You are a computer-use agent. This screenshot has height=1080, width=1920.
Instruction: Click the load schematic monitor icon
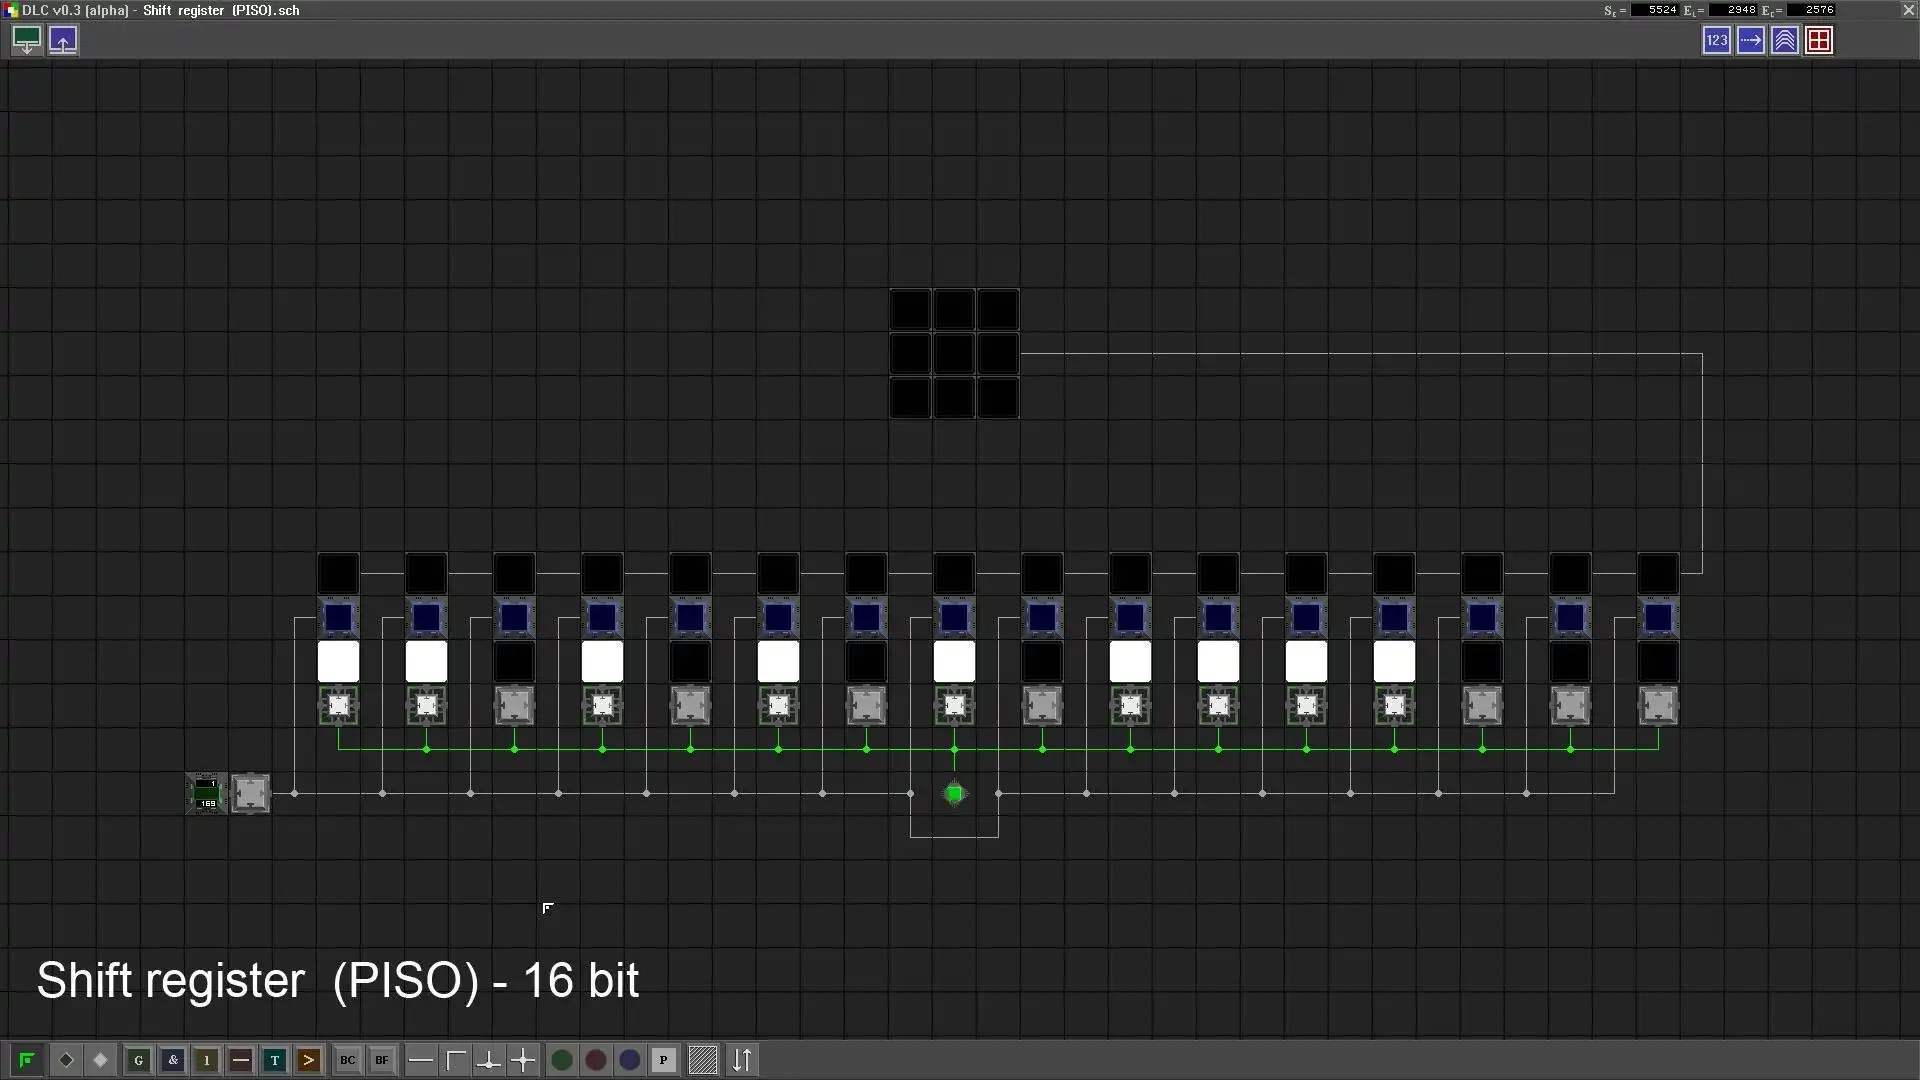coord(27,40)
